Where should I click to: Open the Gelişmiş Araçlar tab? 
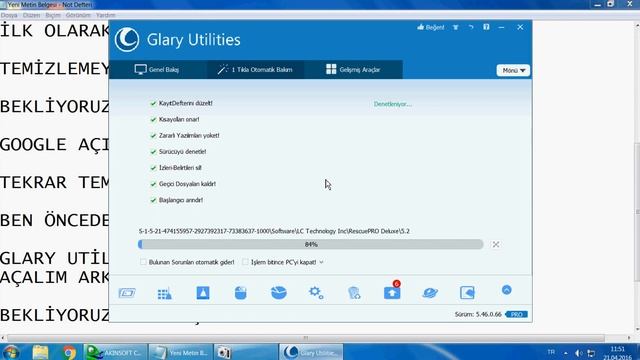click(353, 69)
